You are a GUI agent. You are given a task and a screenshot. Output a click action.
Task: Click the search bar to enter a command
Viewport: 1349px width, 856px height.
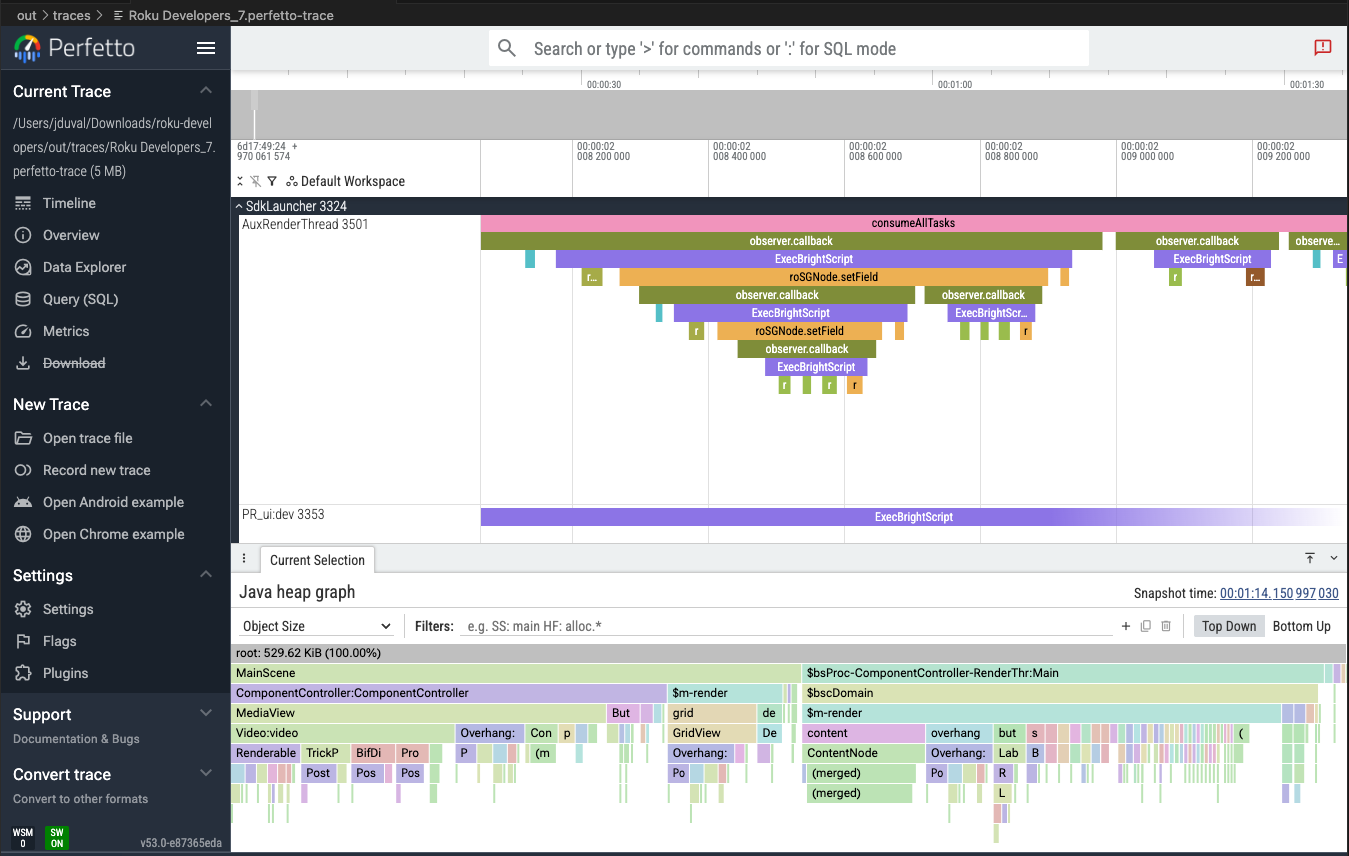click(790, 48)
